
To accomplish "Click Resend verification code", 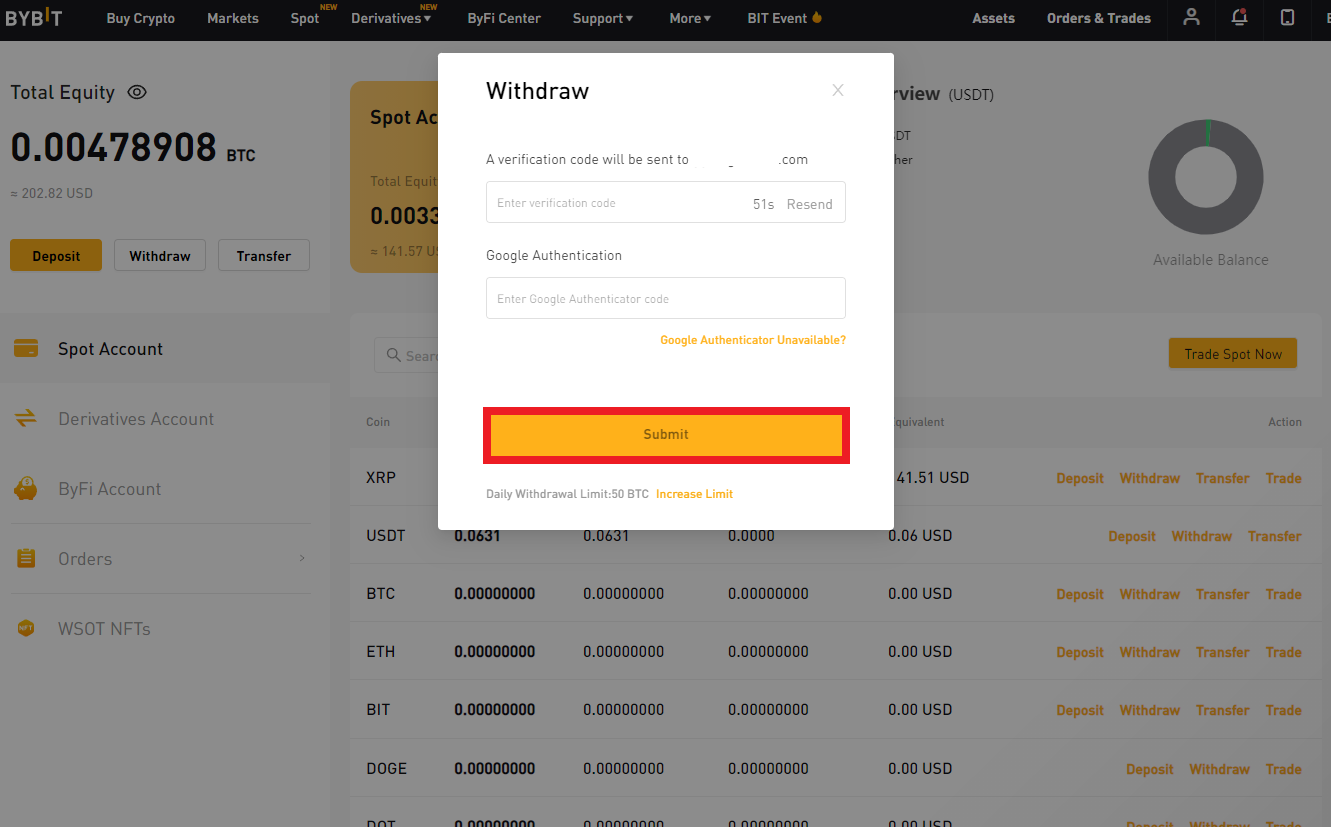I will point(809,204).
